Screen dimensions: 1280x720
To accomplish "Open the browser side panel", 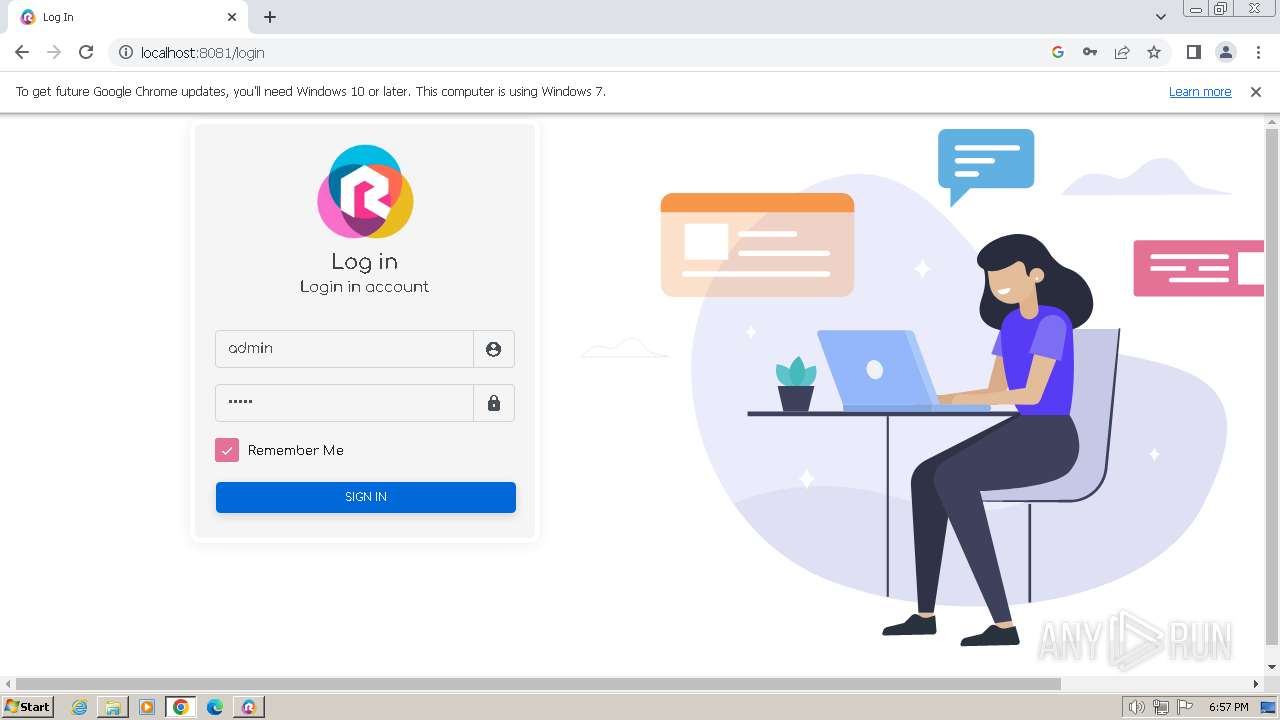I will click(1193, 52).
